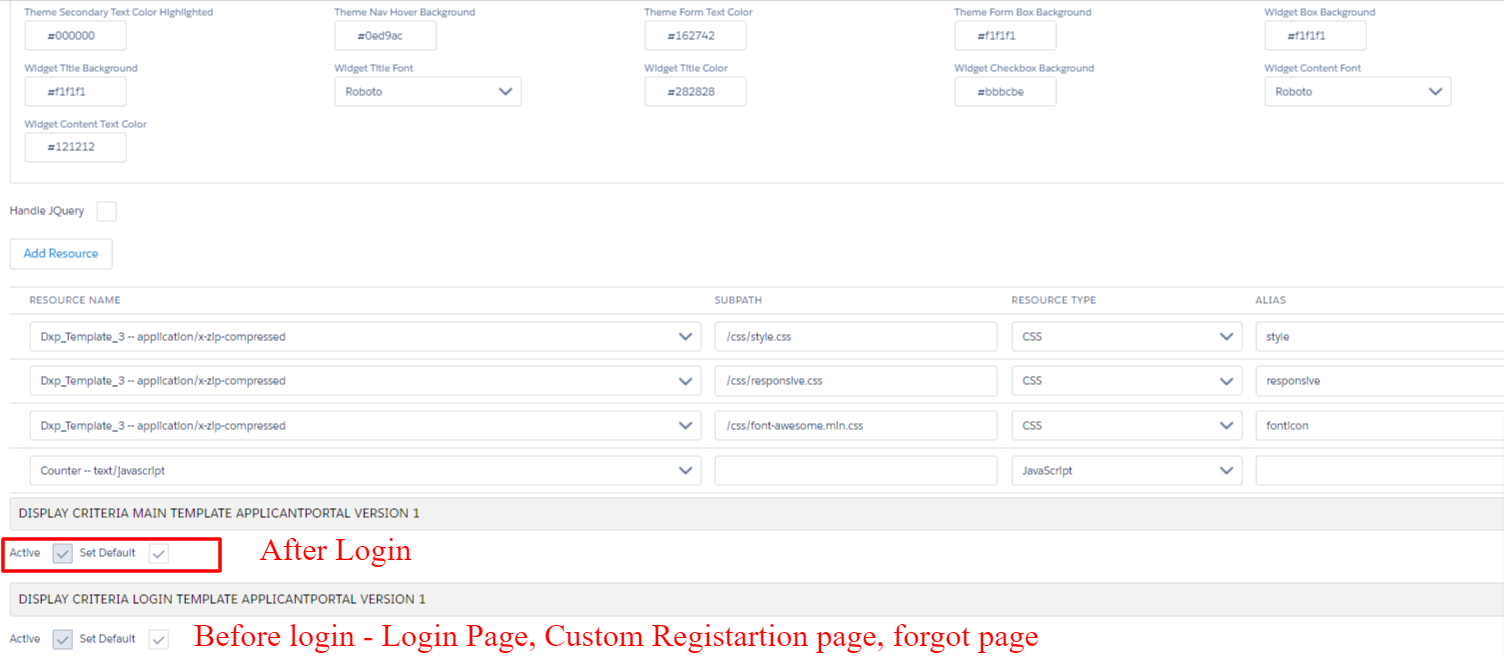Click the Add Resource button

coord(61,254)
